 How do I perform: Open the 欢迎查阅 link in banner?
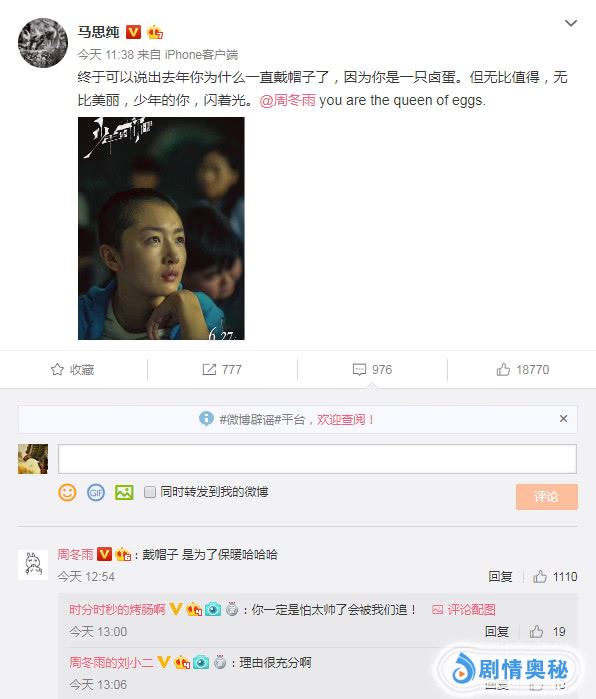point(345,419)
